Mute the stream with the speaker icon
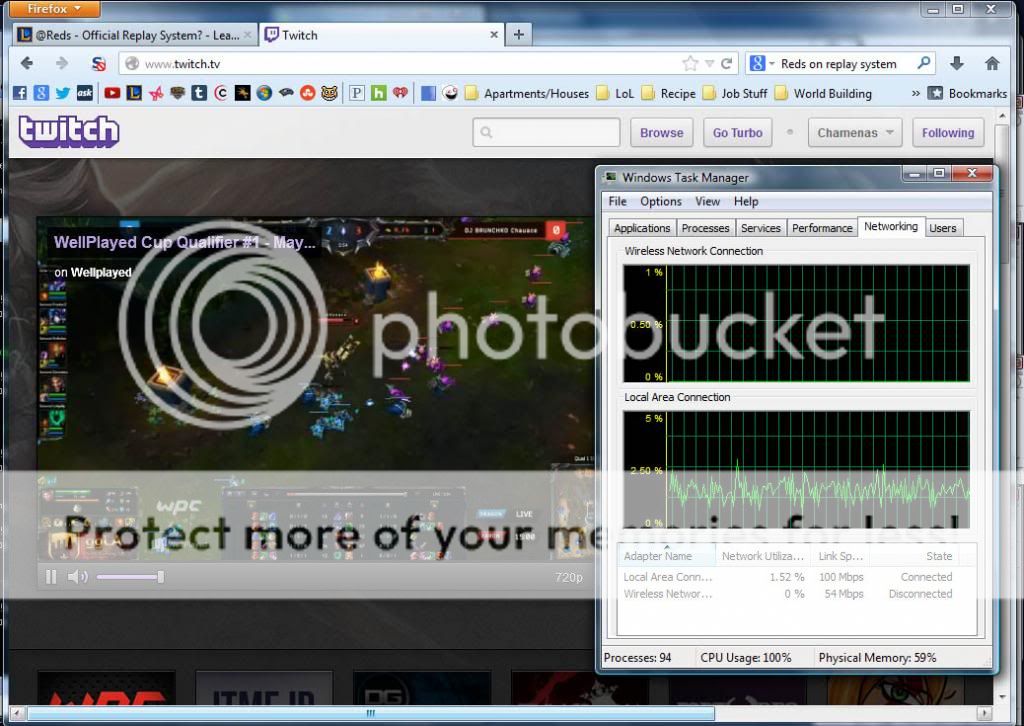This screenshot has width=1024, height=726. [77, 577]
